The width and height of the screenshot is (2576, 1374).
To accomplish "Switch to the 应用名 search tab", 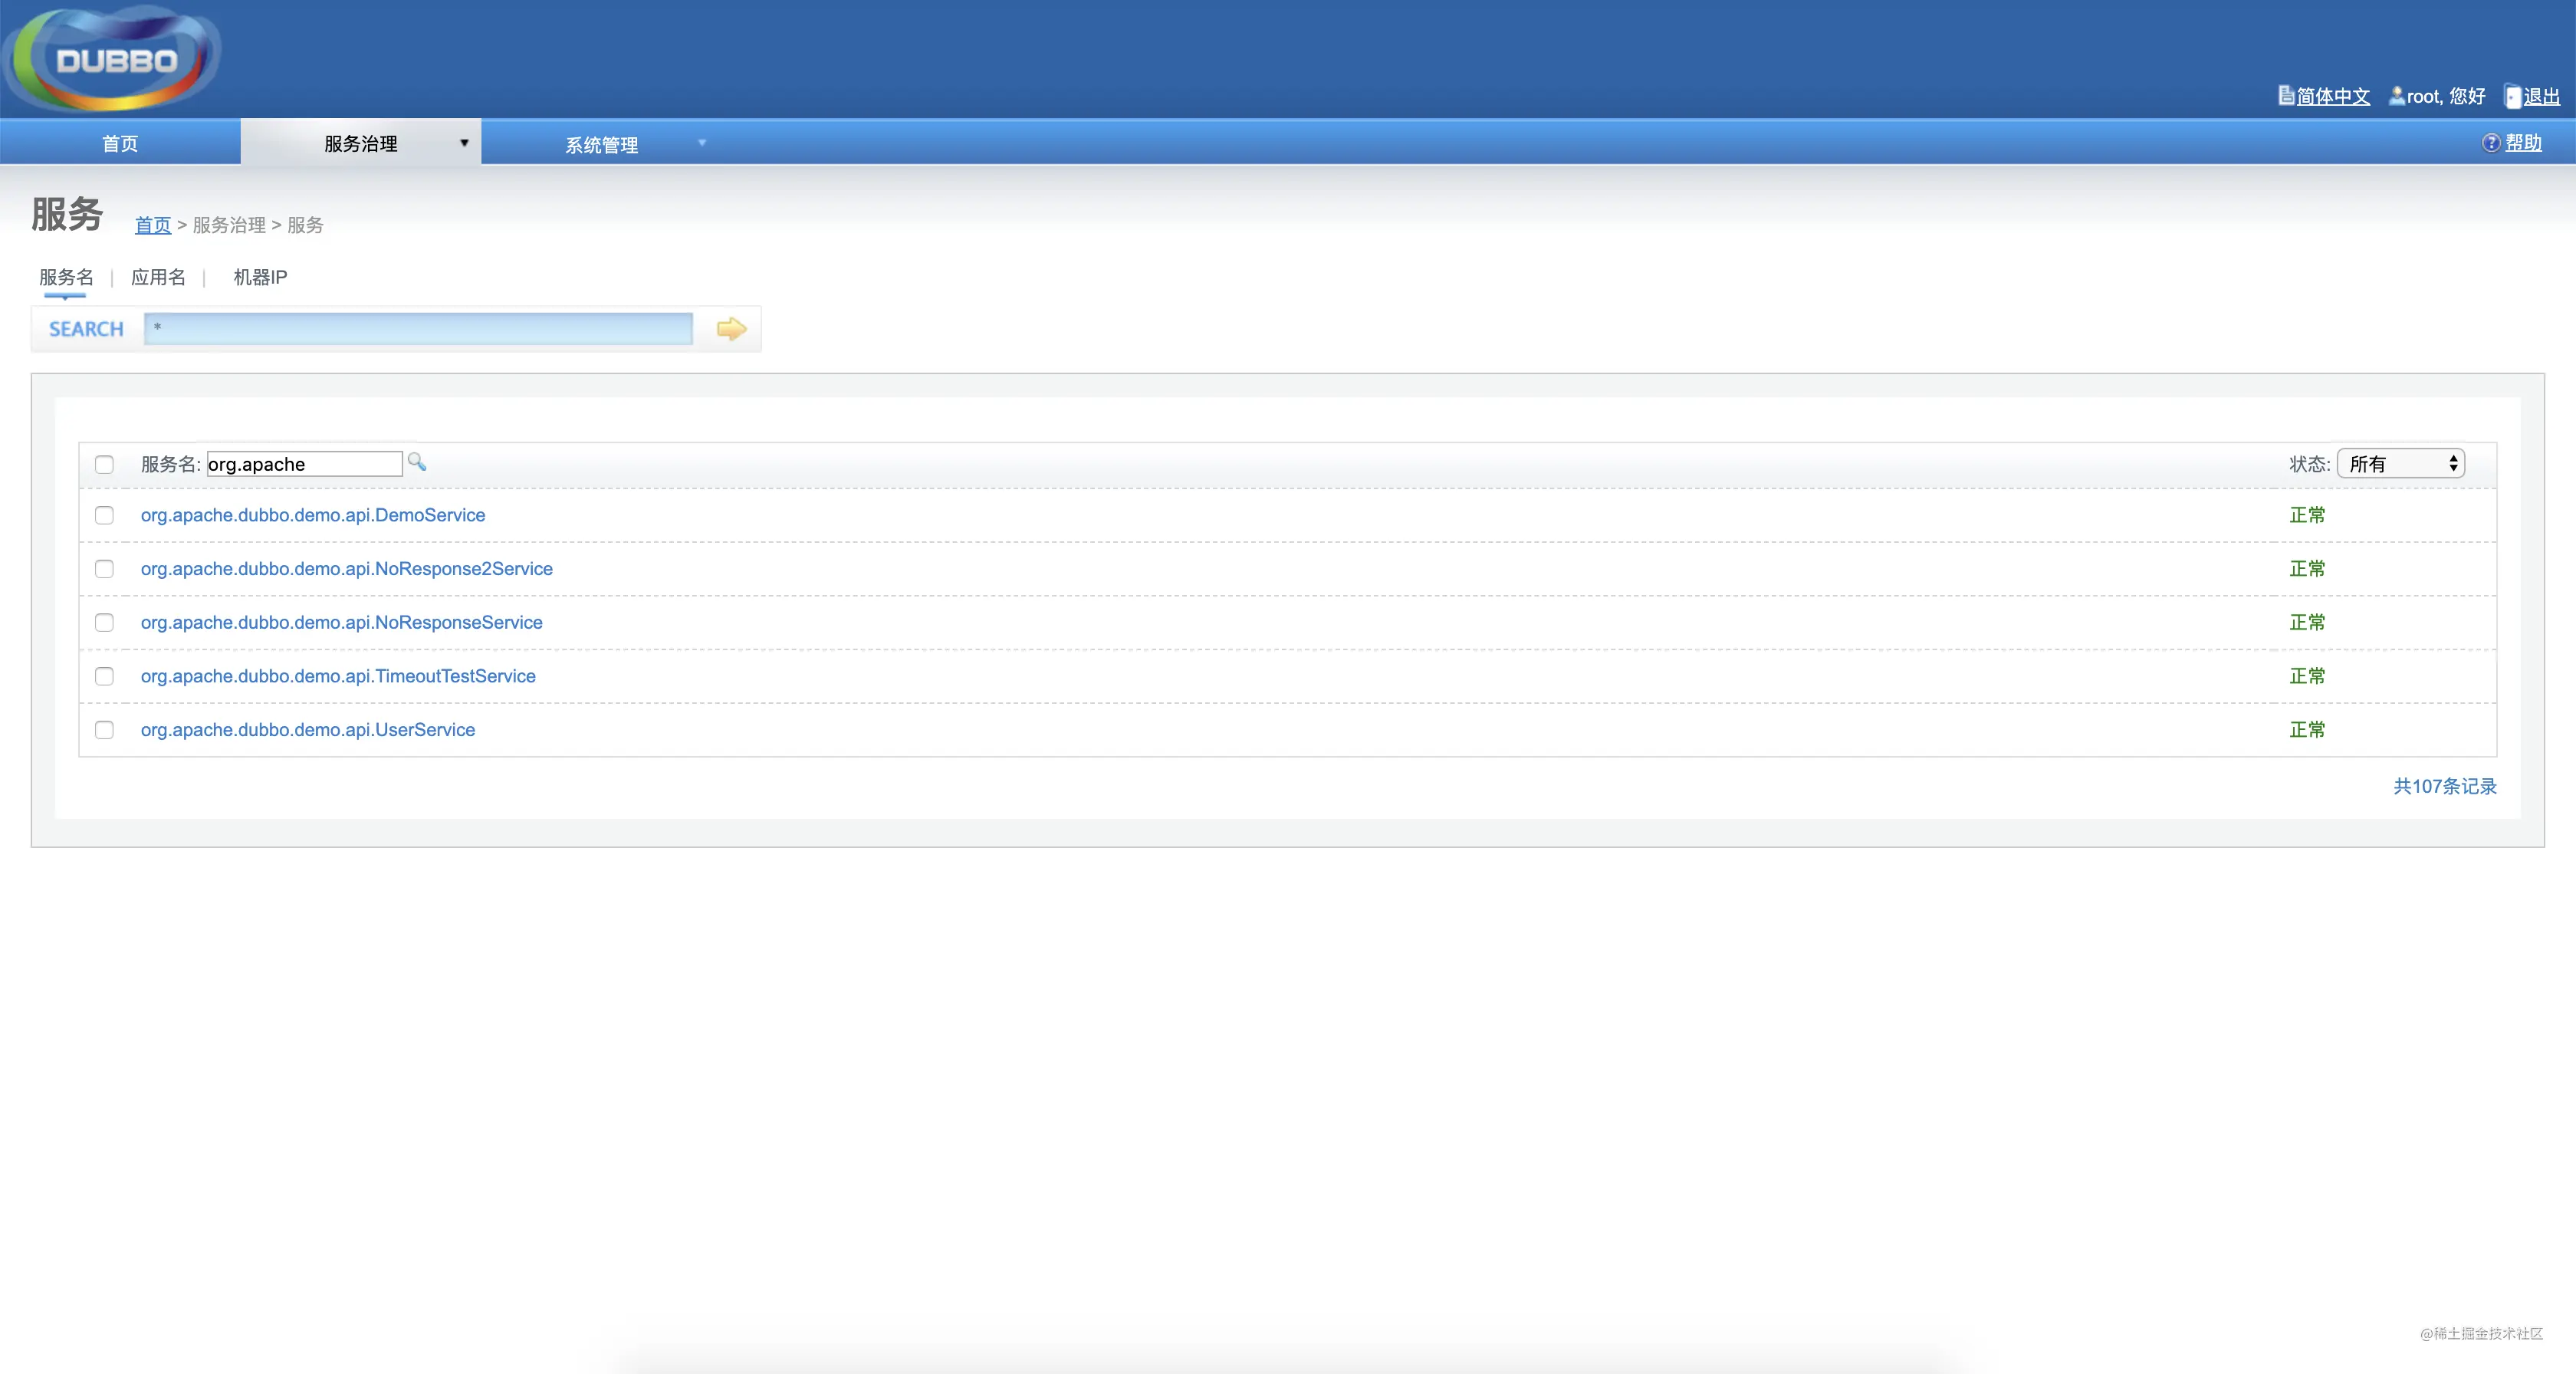I will (x=158, y=277).
